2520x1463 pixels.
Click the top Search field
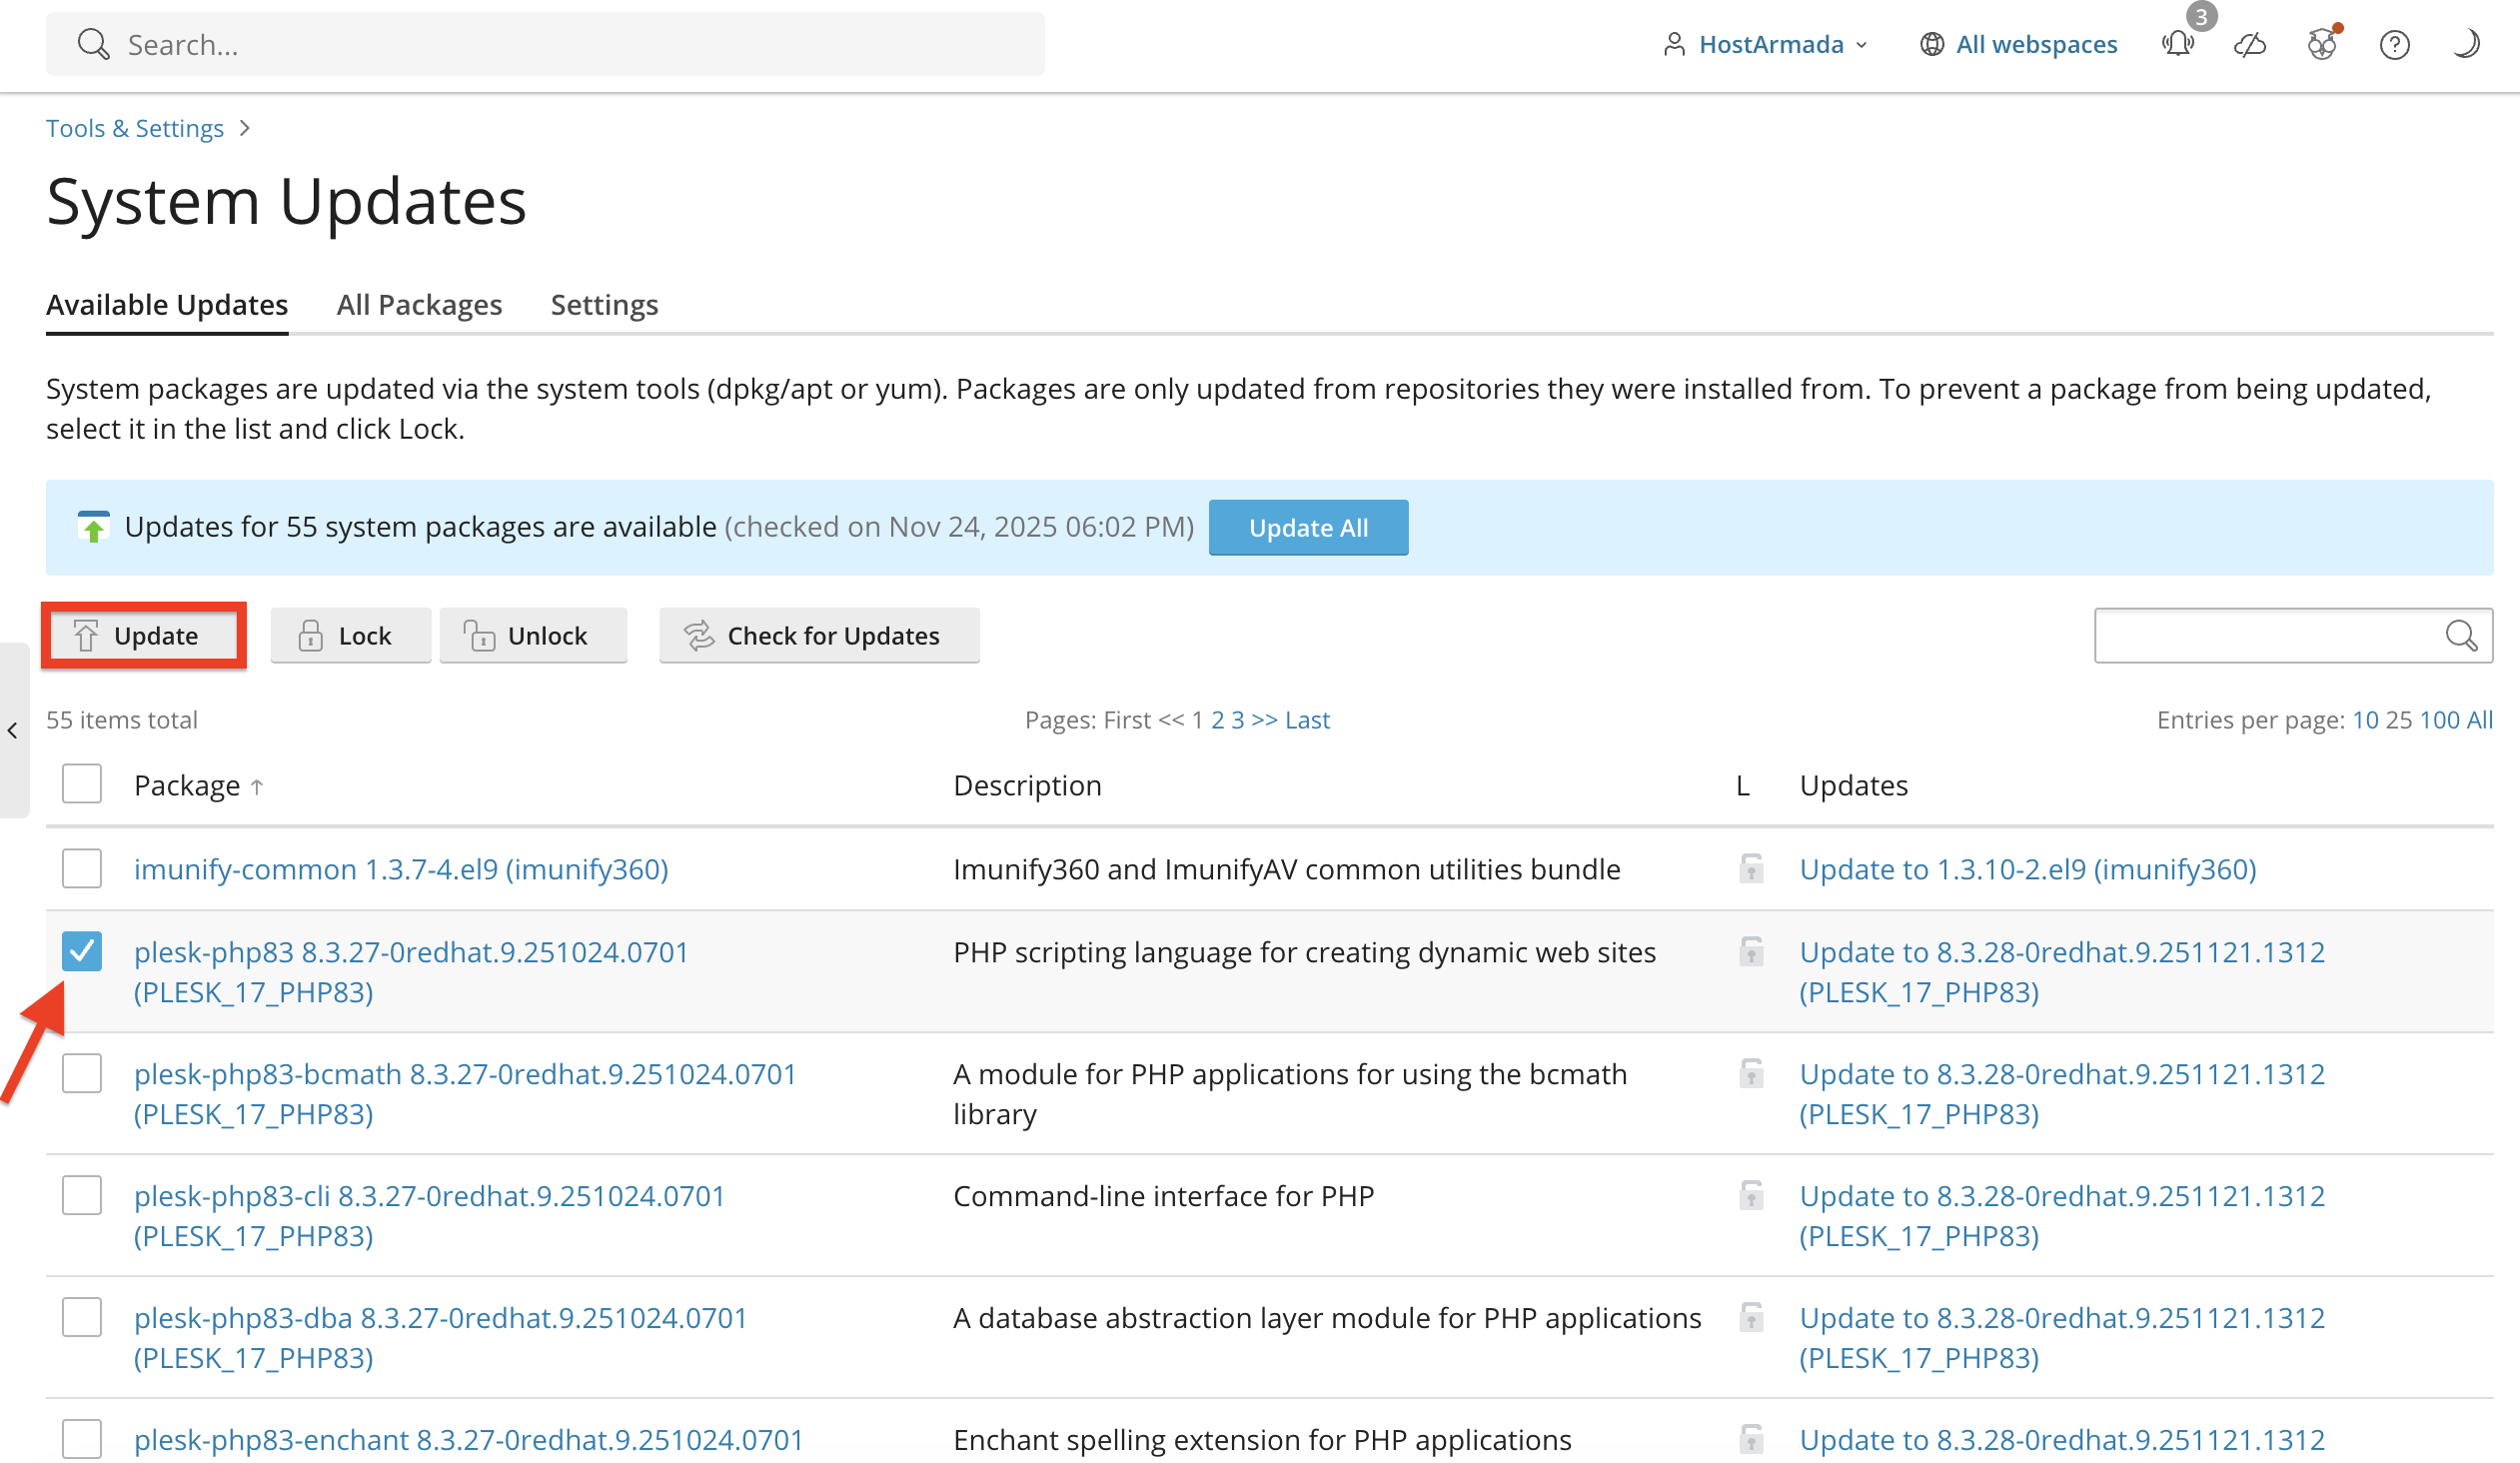[x=545, y=44]
